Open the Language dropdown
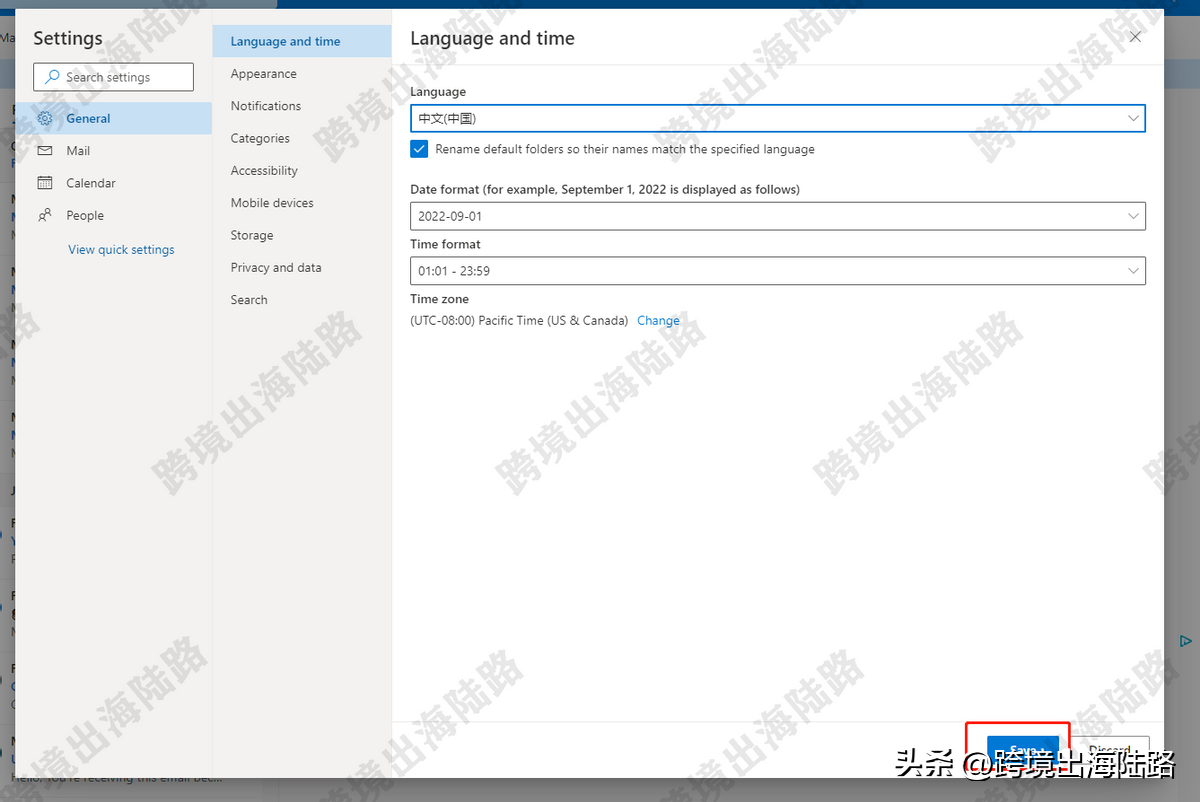Viewport: 1200px width, 802px height. pyautogui.click(x=778, y=118)
